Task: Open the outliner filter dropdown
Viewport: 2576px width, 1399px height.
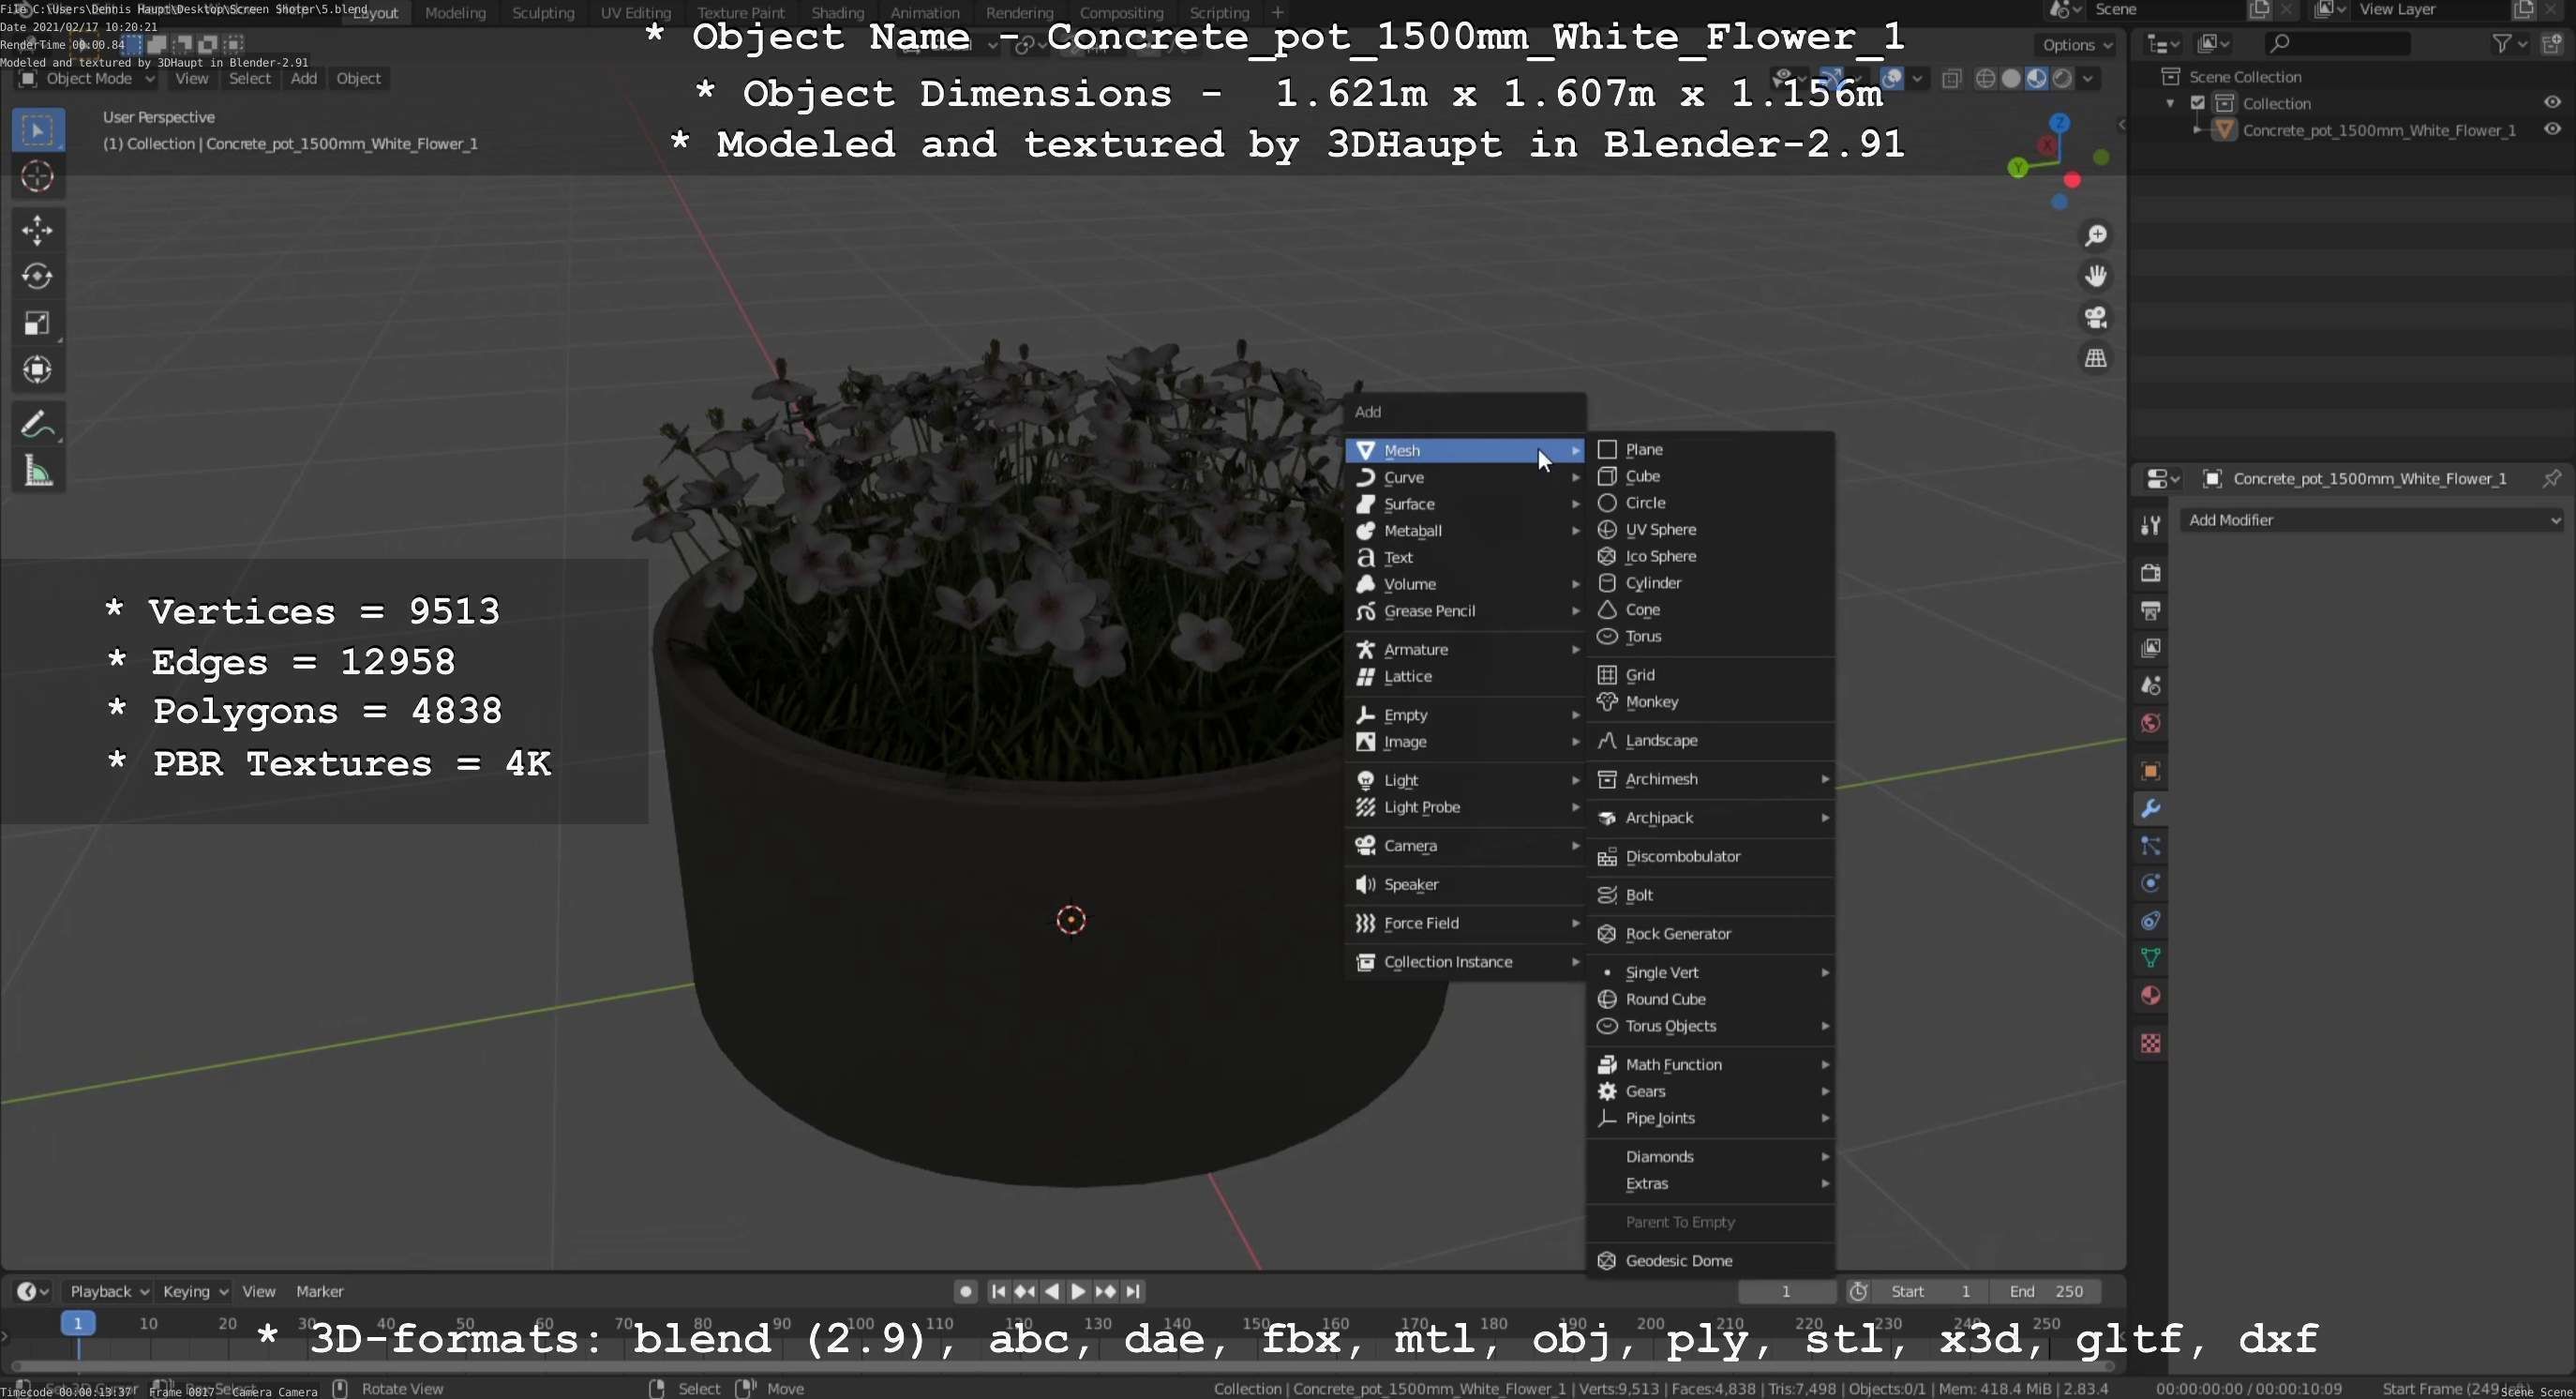Action: pyautogui.click(x=2509, y=43)
